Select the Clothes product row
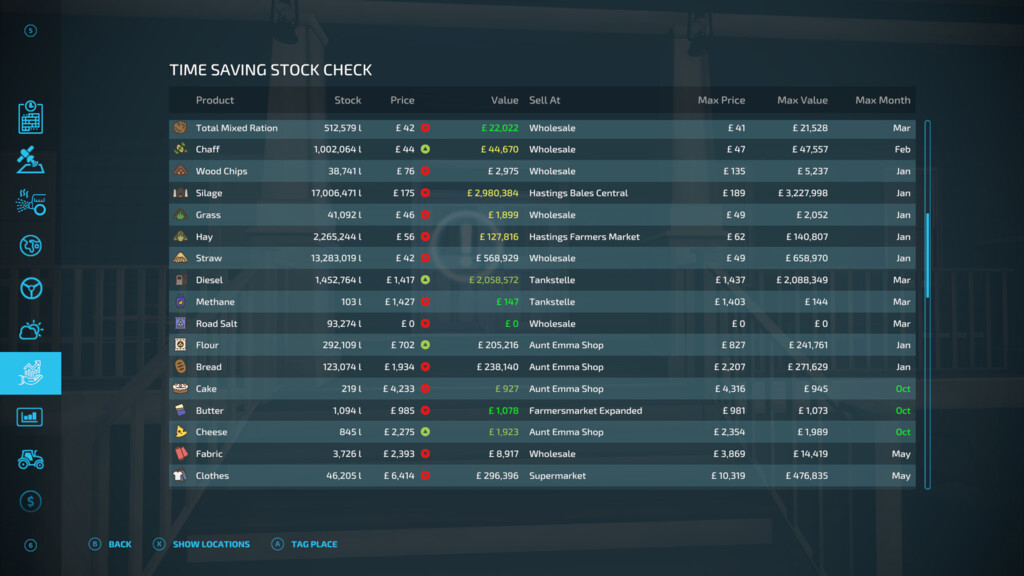1024x576 pixels. click(540, 476)
